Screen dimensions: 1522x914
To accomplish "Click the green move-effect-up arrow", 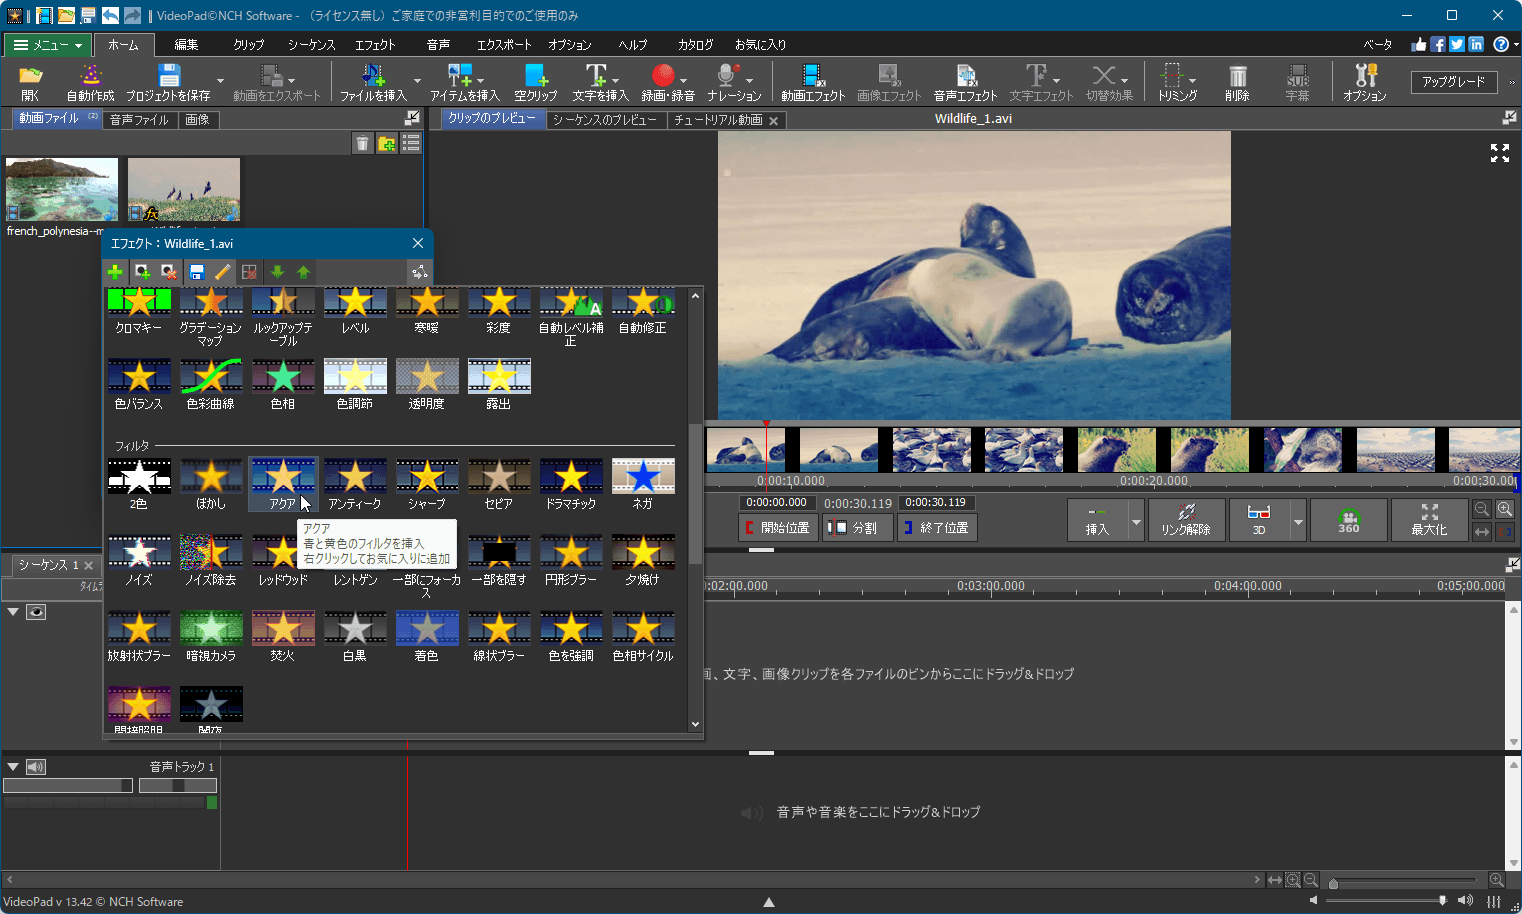I will (304, 272).
